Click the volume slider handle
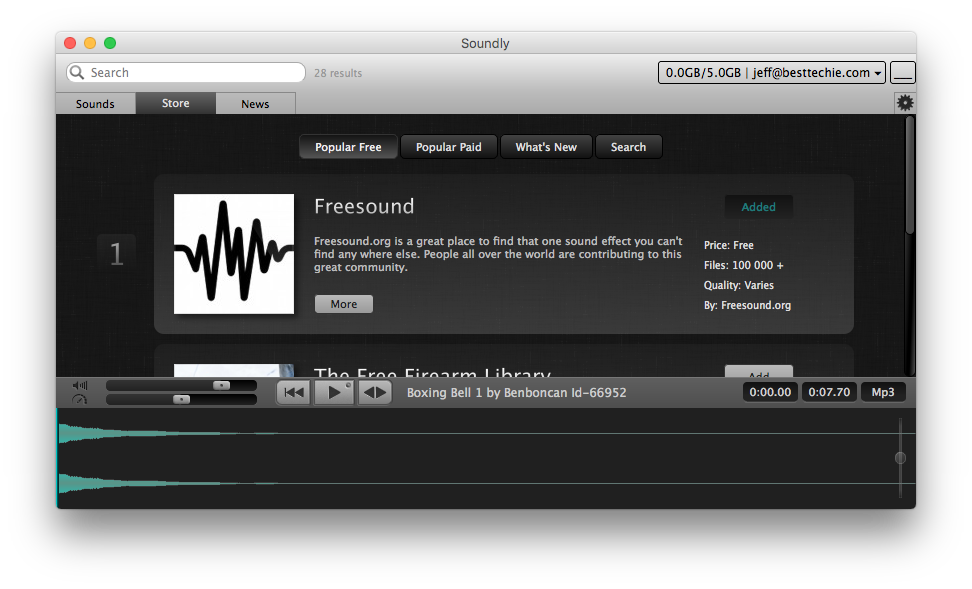 pos(221,385)
